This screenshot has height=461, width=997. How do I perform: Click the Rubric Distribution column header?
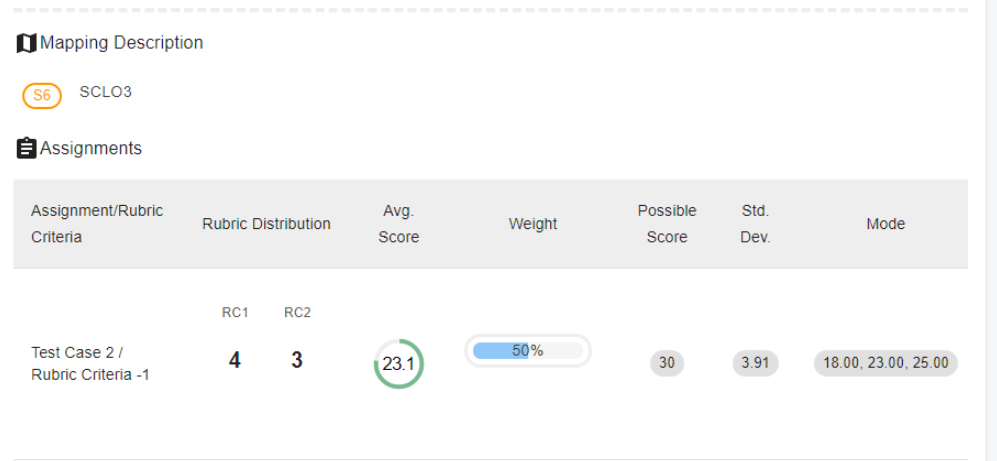click(266, 224)
